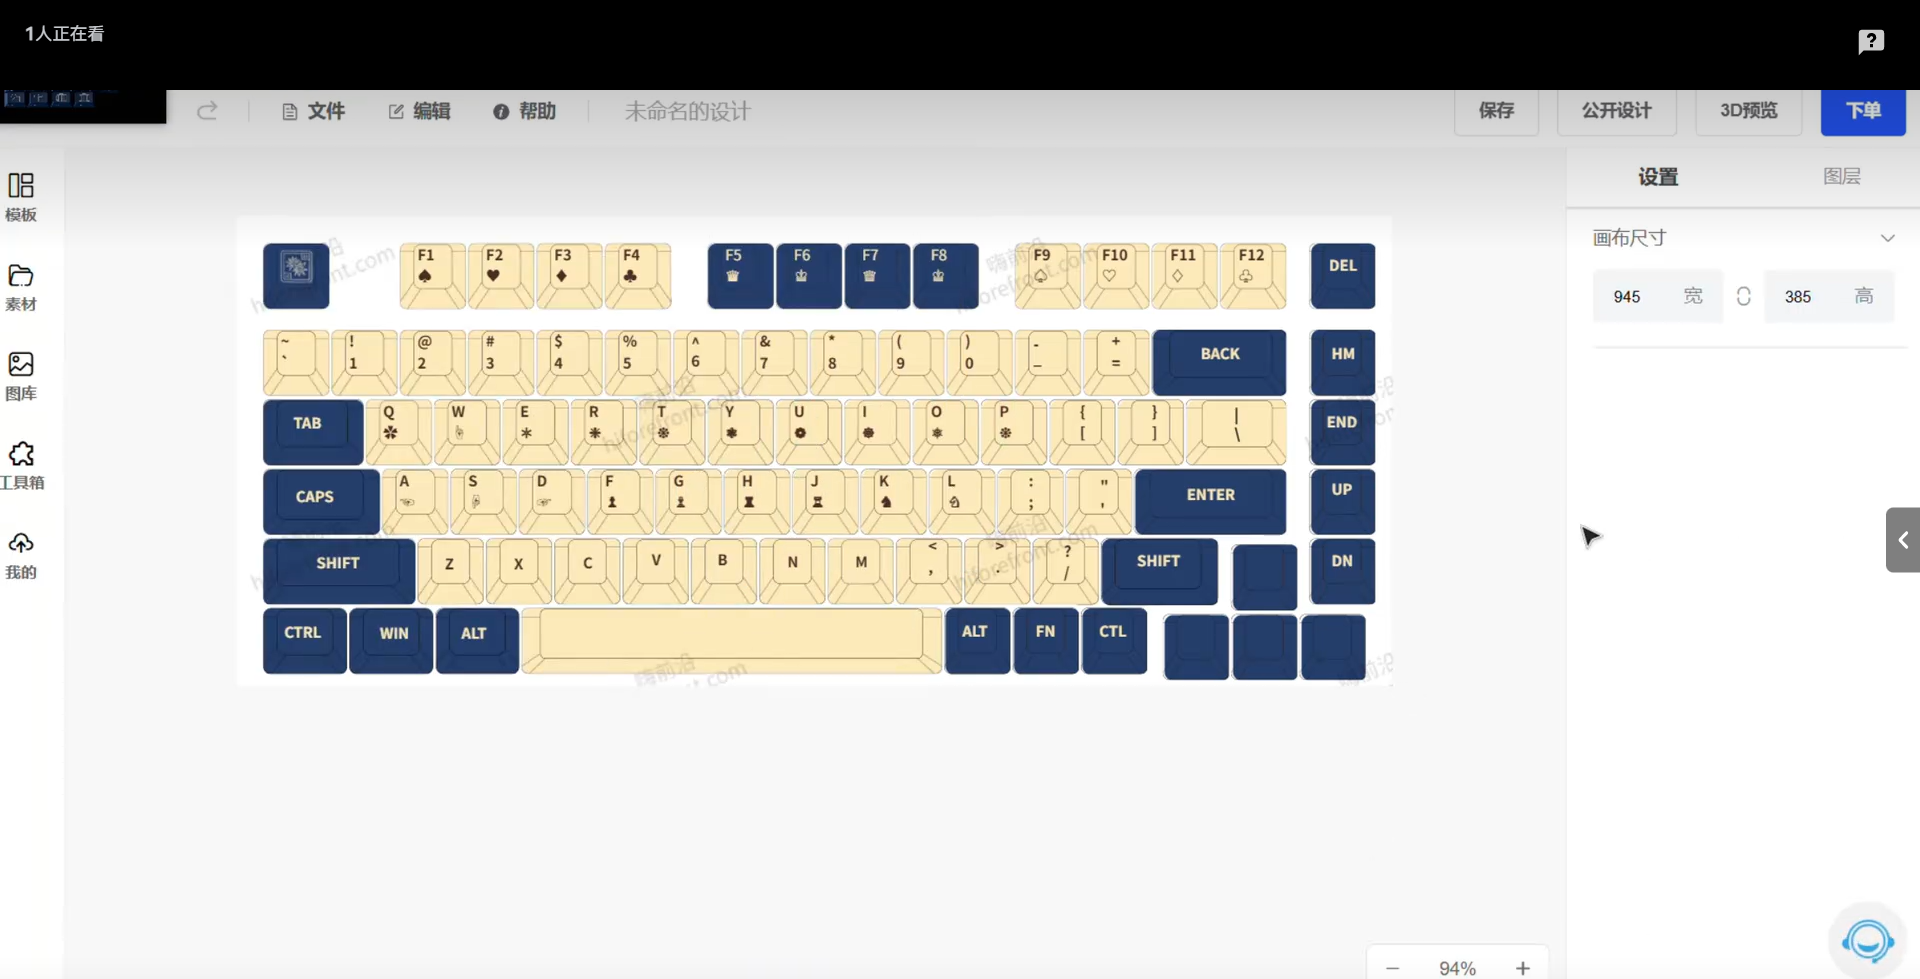1920x979 pixels.
Task: Place an order with 下单
Action: pos(1863,111)
